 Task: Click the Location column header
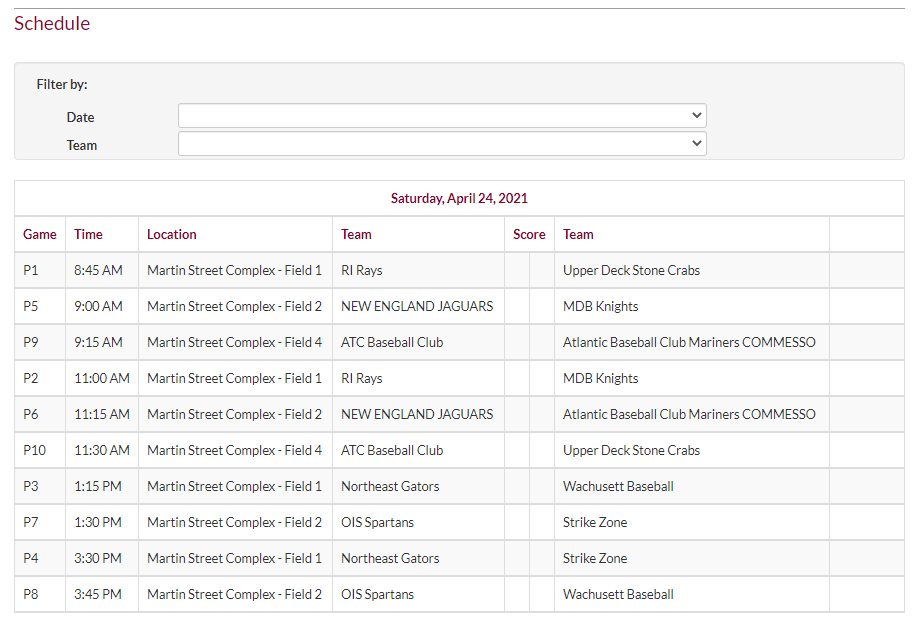[172, 234]
